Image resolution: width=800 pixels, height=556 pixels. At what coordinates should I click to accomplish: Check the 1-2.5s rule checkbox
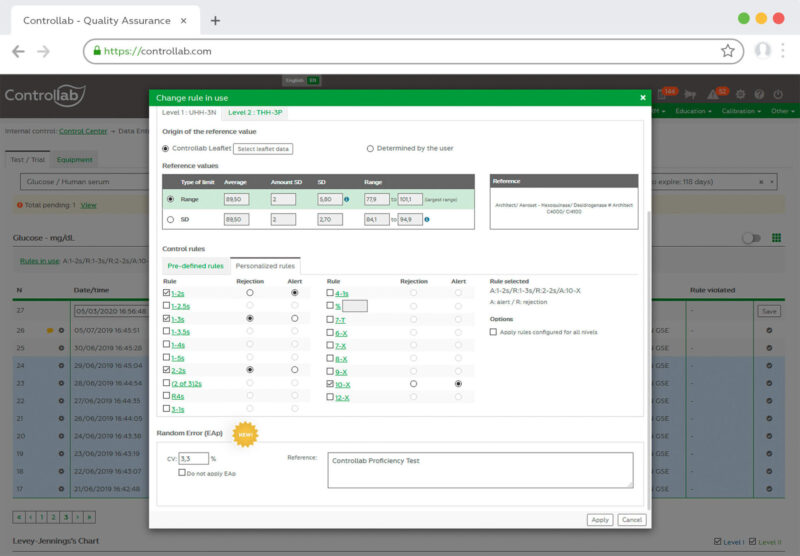(x=166, y=306)
